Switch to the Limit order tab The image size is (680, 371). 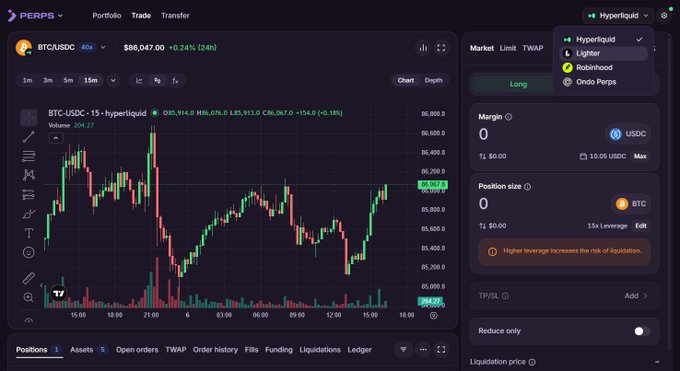tap(508, 48)
